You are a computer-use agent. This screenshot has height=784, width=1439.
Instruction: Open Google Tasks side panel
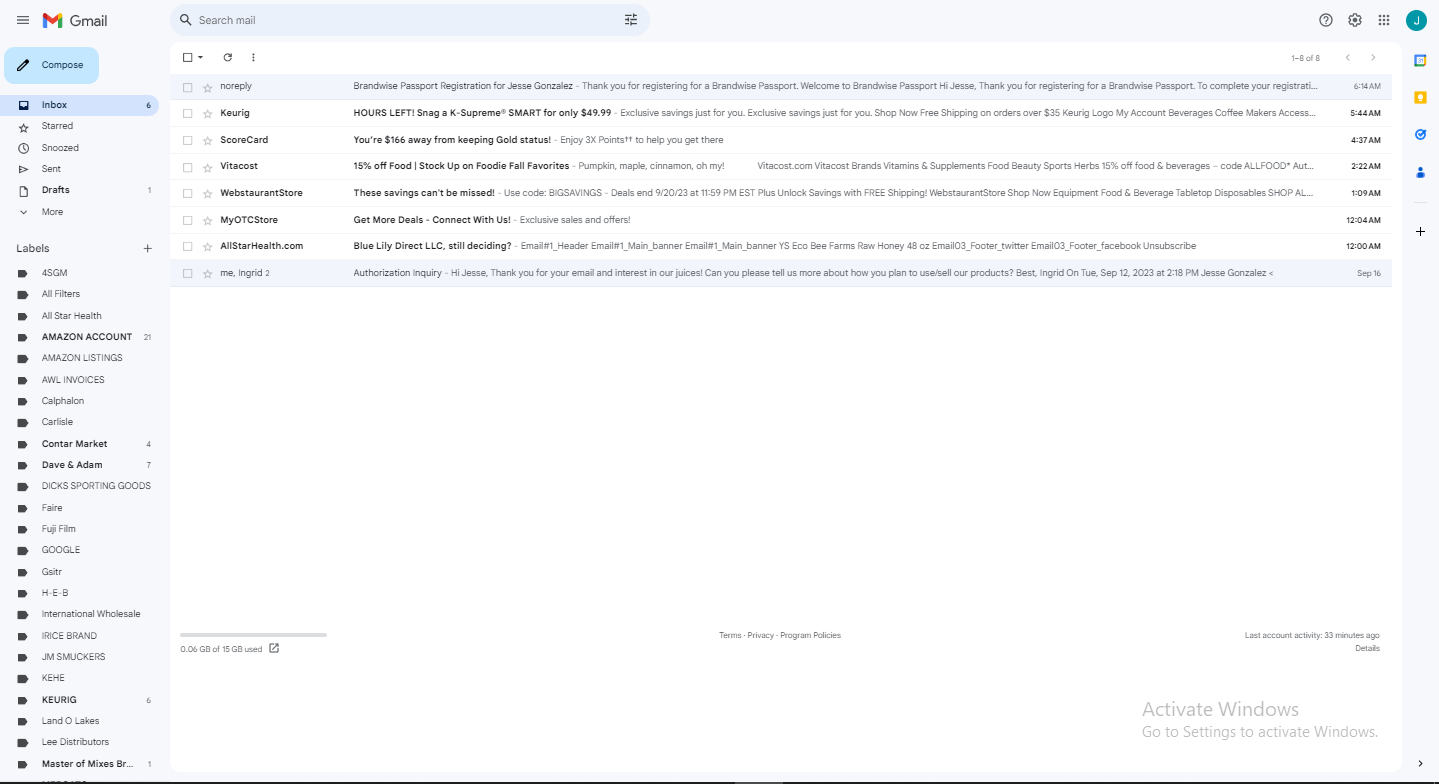tap(1420, 134)
